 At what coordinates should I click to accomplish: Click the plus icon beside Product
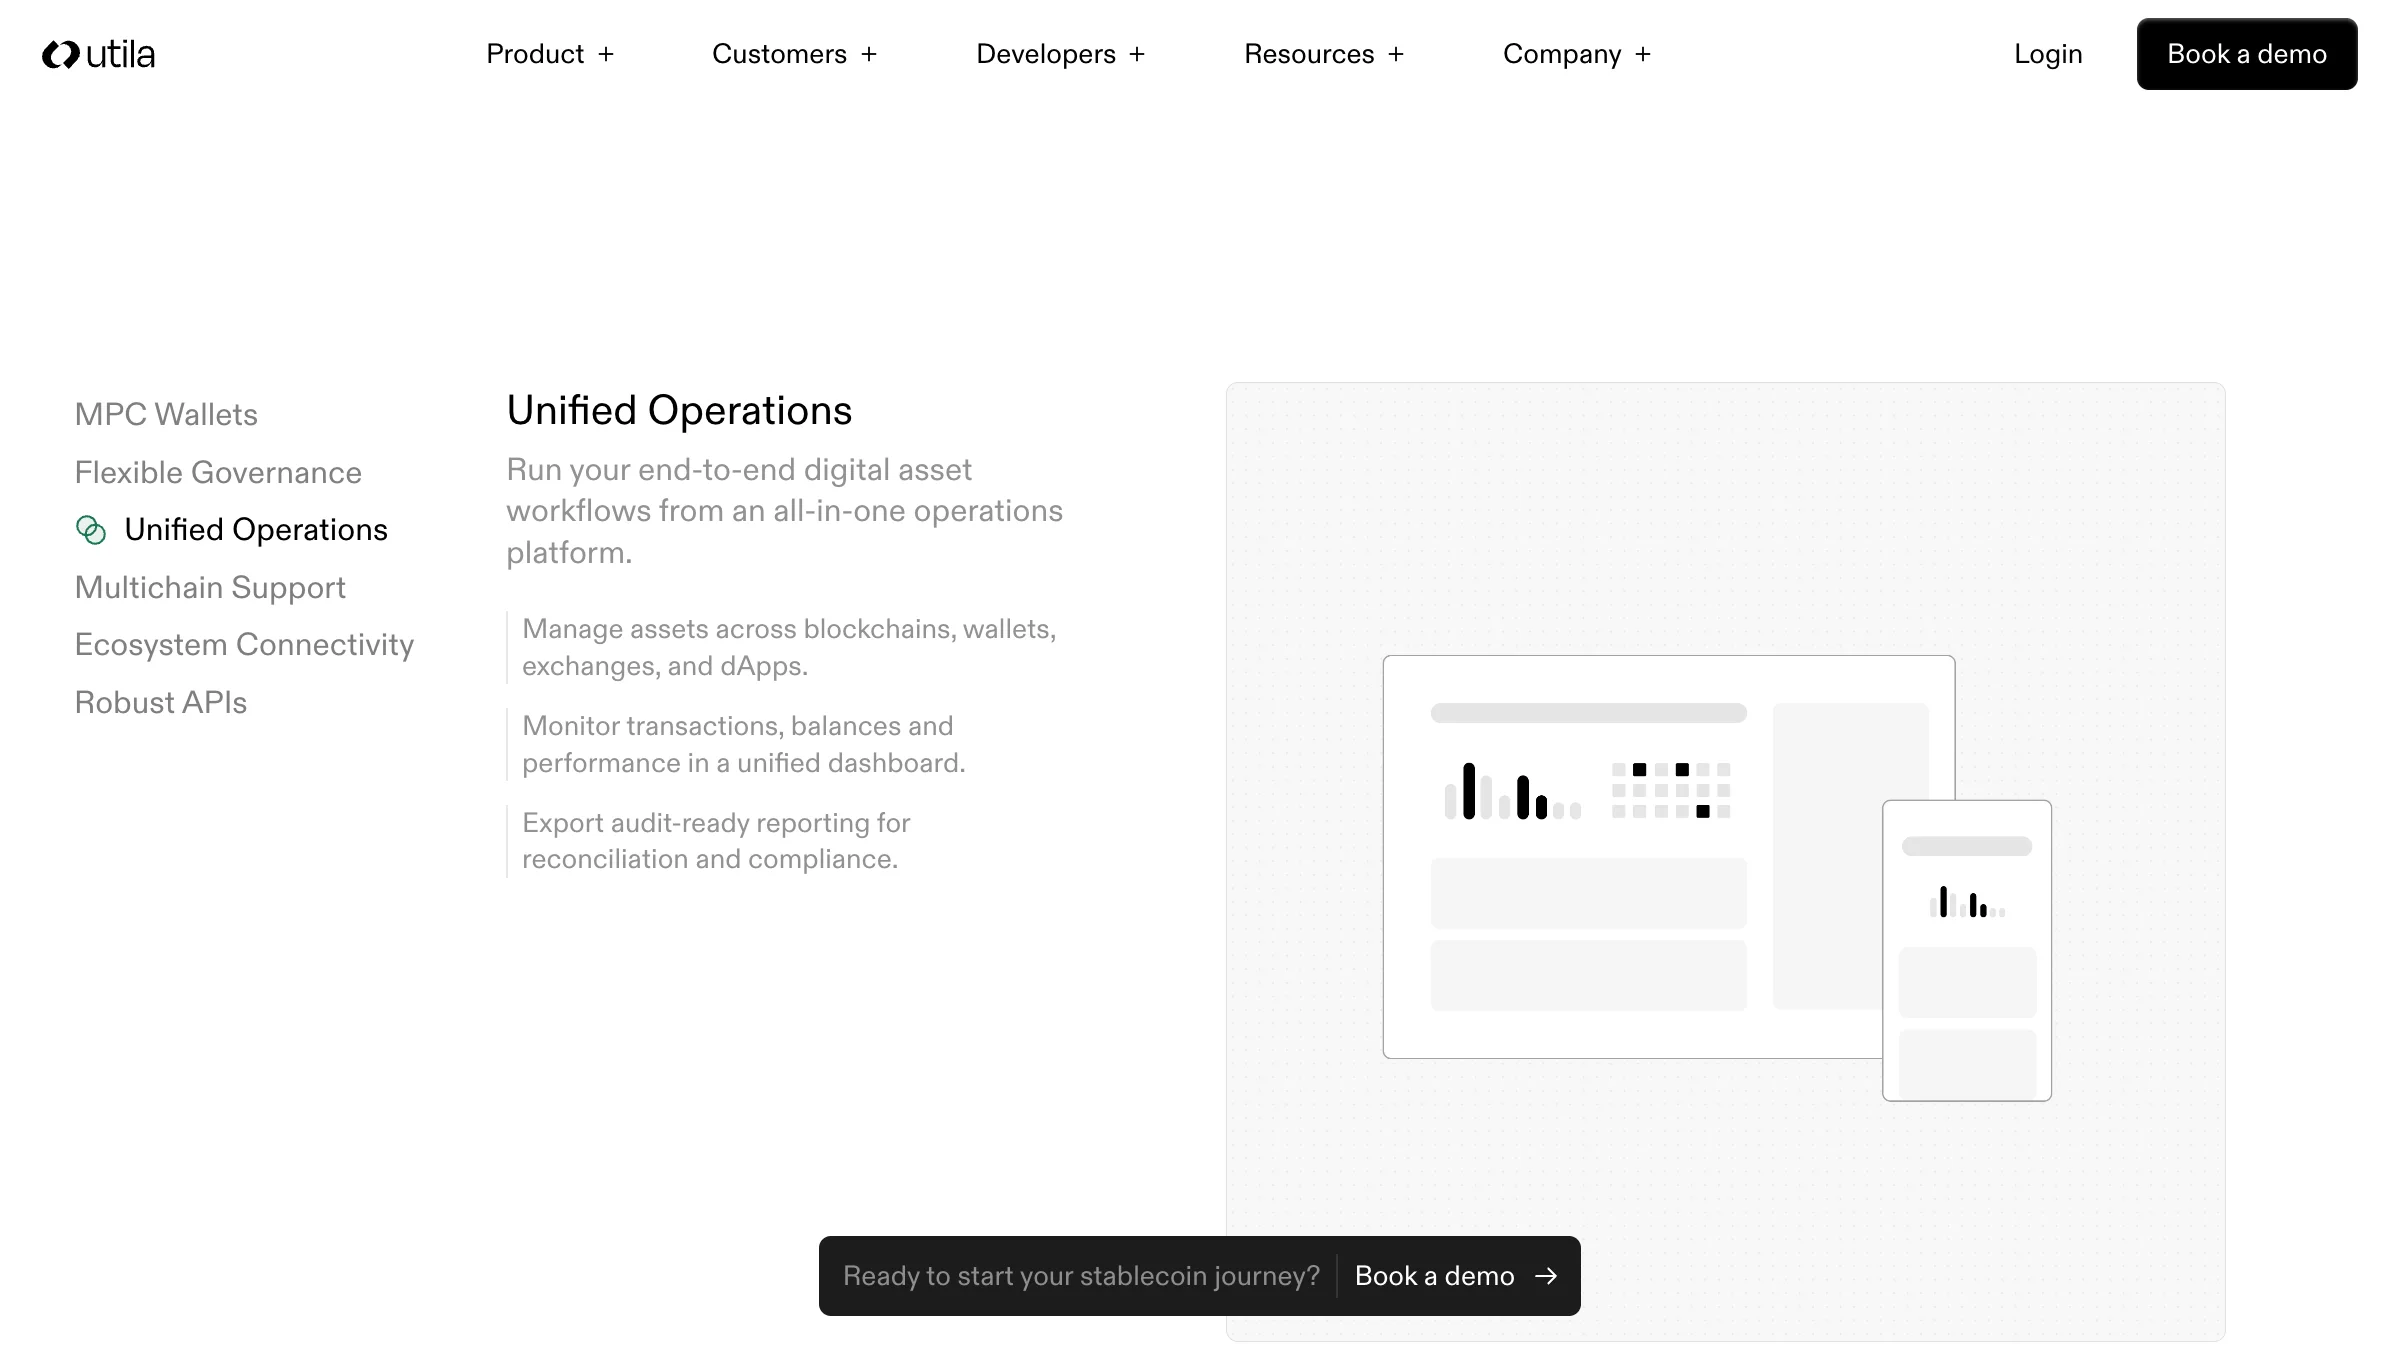tap(606, 54)
